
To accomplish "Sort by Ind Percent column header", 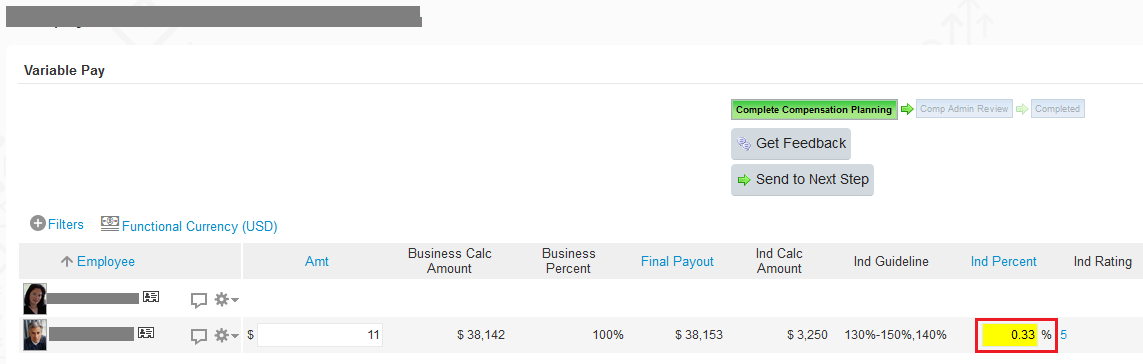I will [1004, 261].
